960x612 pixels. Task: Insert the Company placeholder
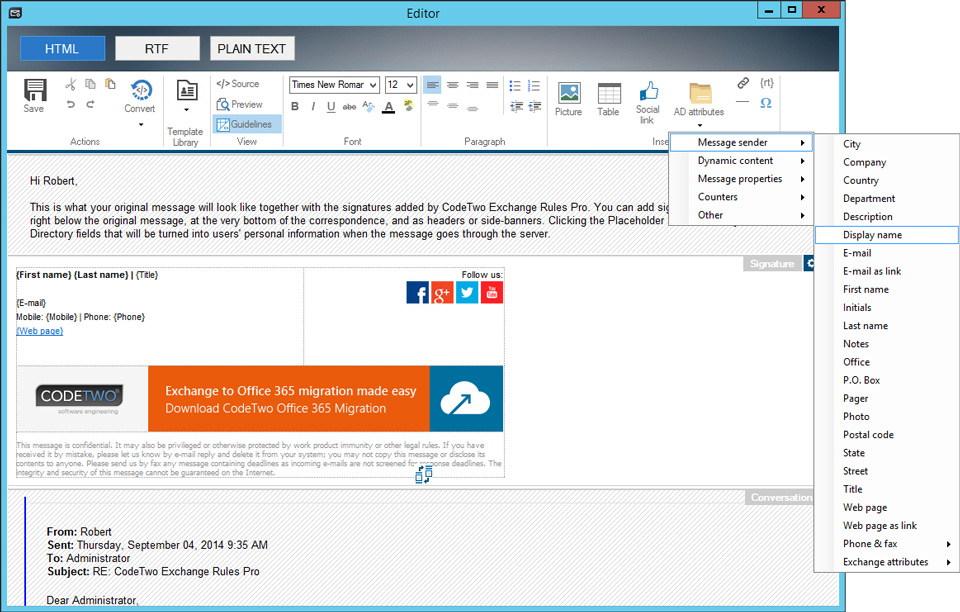[x=887, y=162]
